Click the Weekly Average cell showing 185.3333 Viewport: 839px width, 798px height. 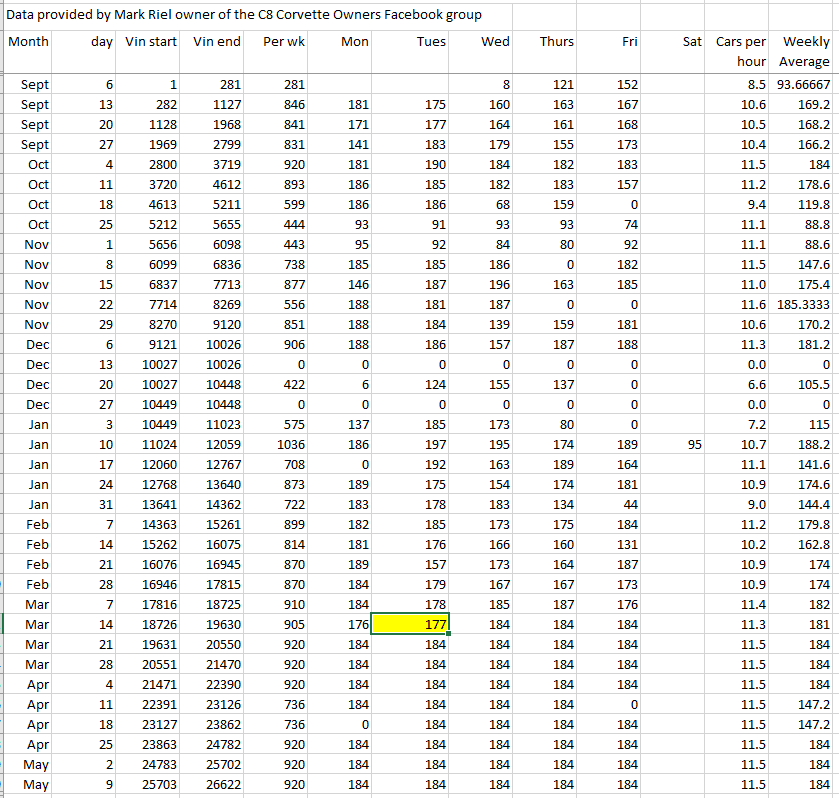pyautogui.click(x=805, y=305)
